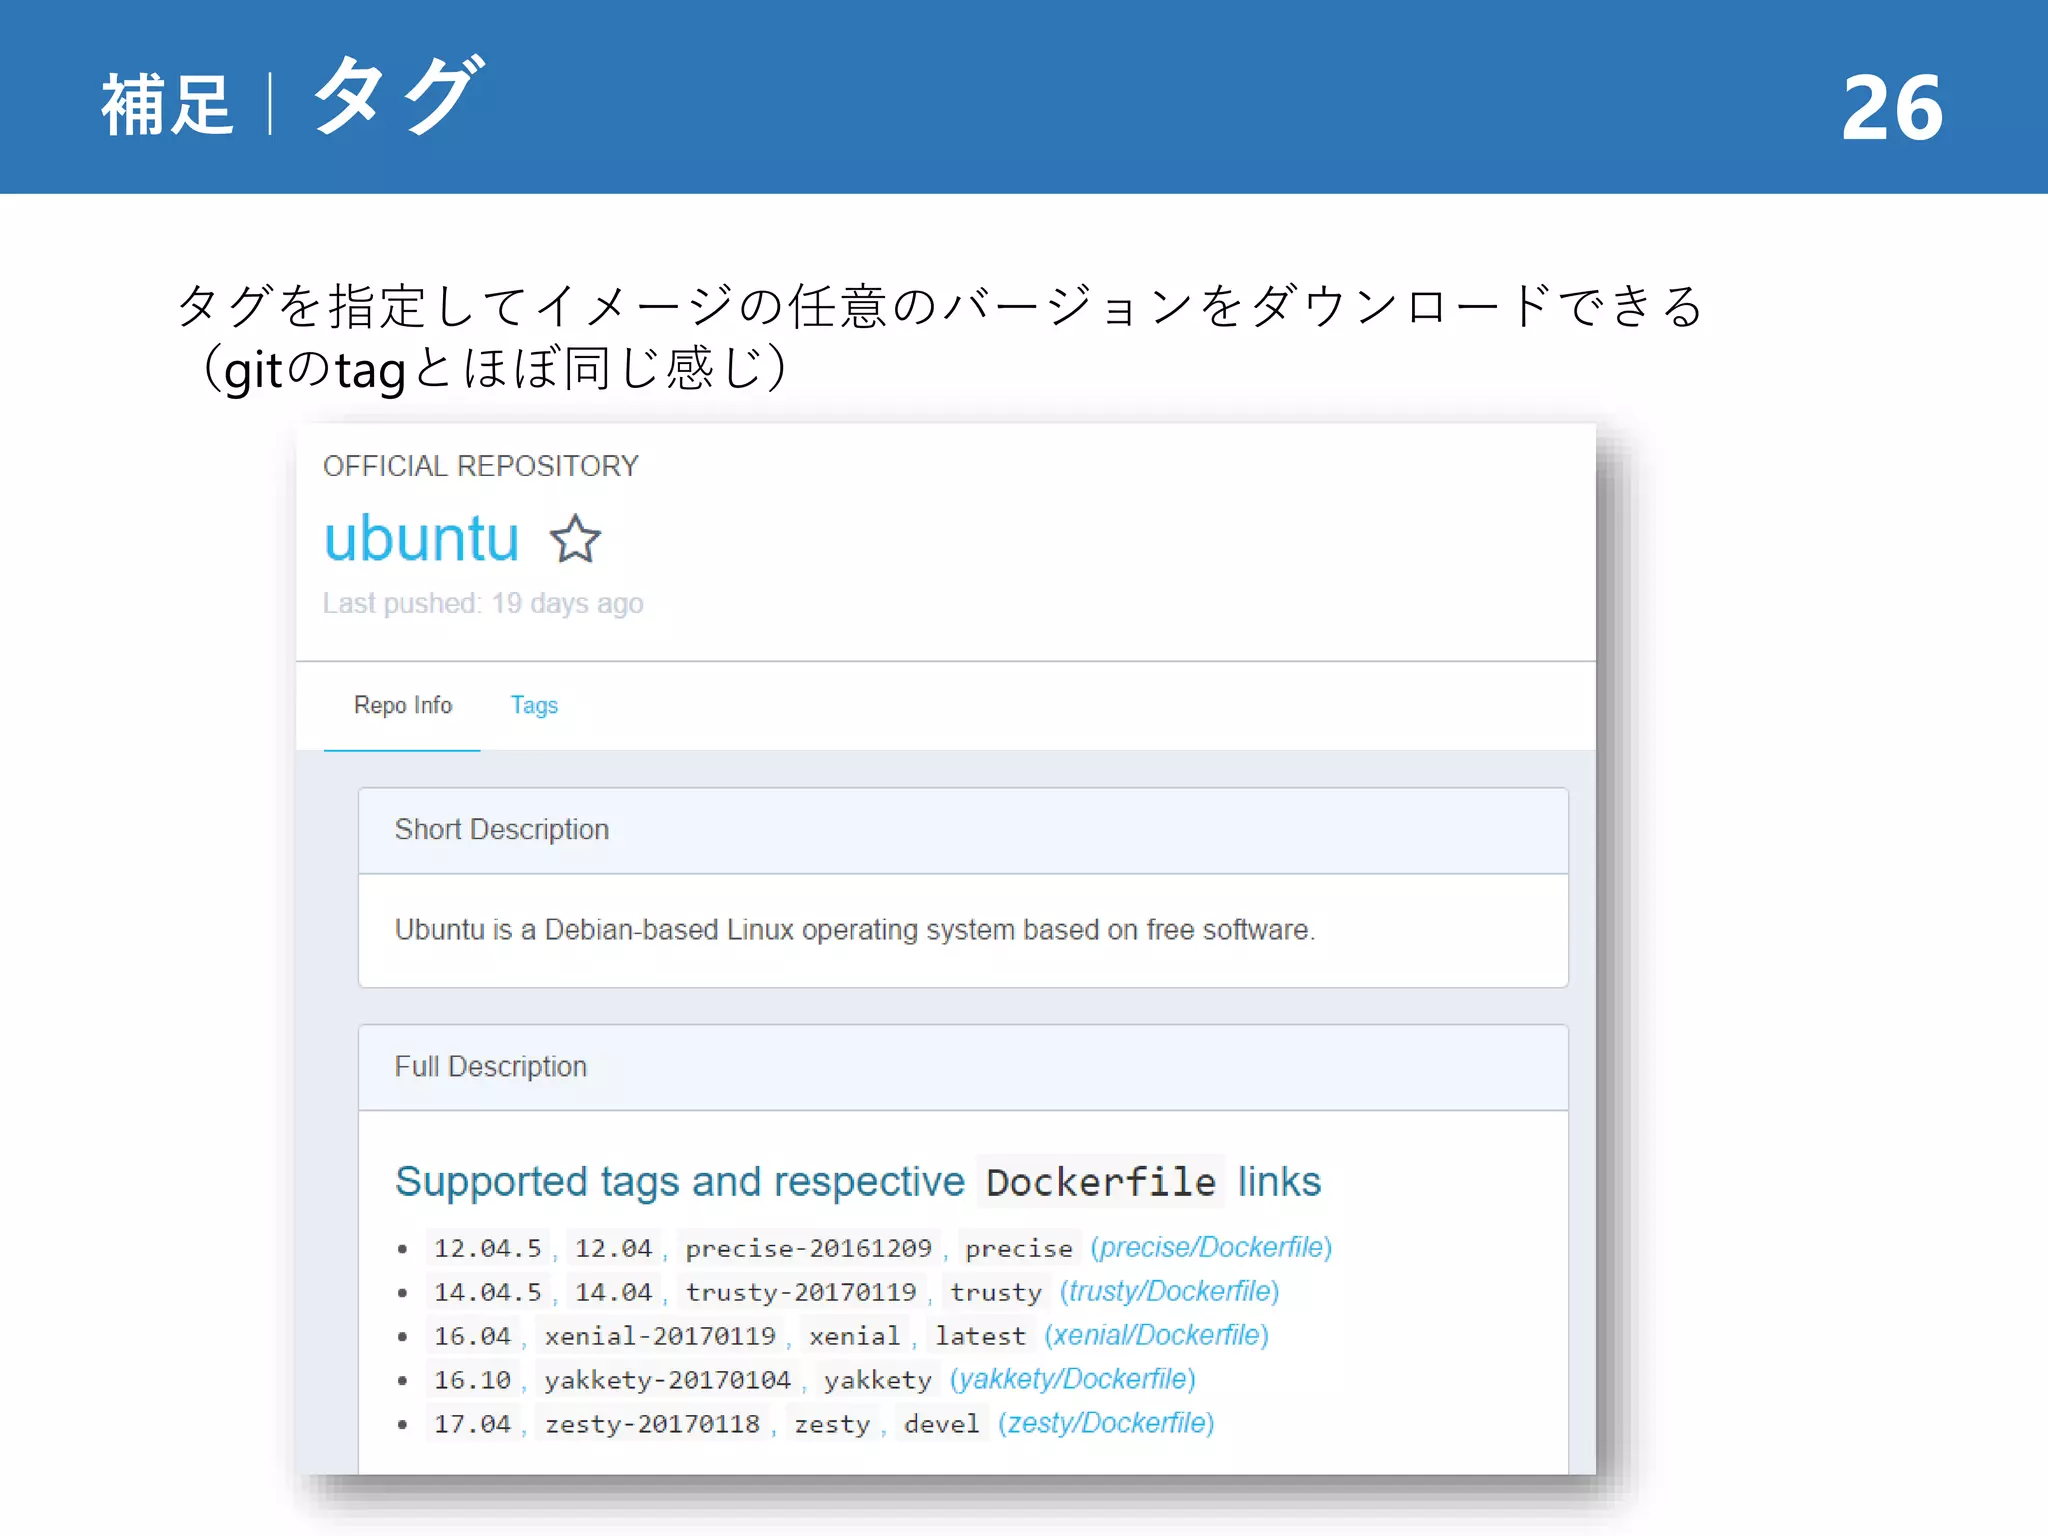
Task: Open the ubuntu repository title link
Action: [421, 539]
